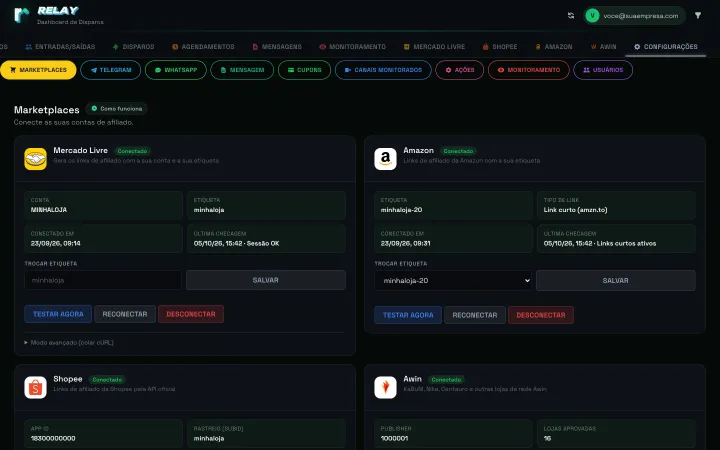This screenshot has width=720, height=450.
Task: Click the document icon beside Mensagens tab
Action: click(255, 47)
